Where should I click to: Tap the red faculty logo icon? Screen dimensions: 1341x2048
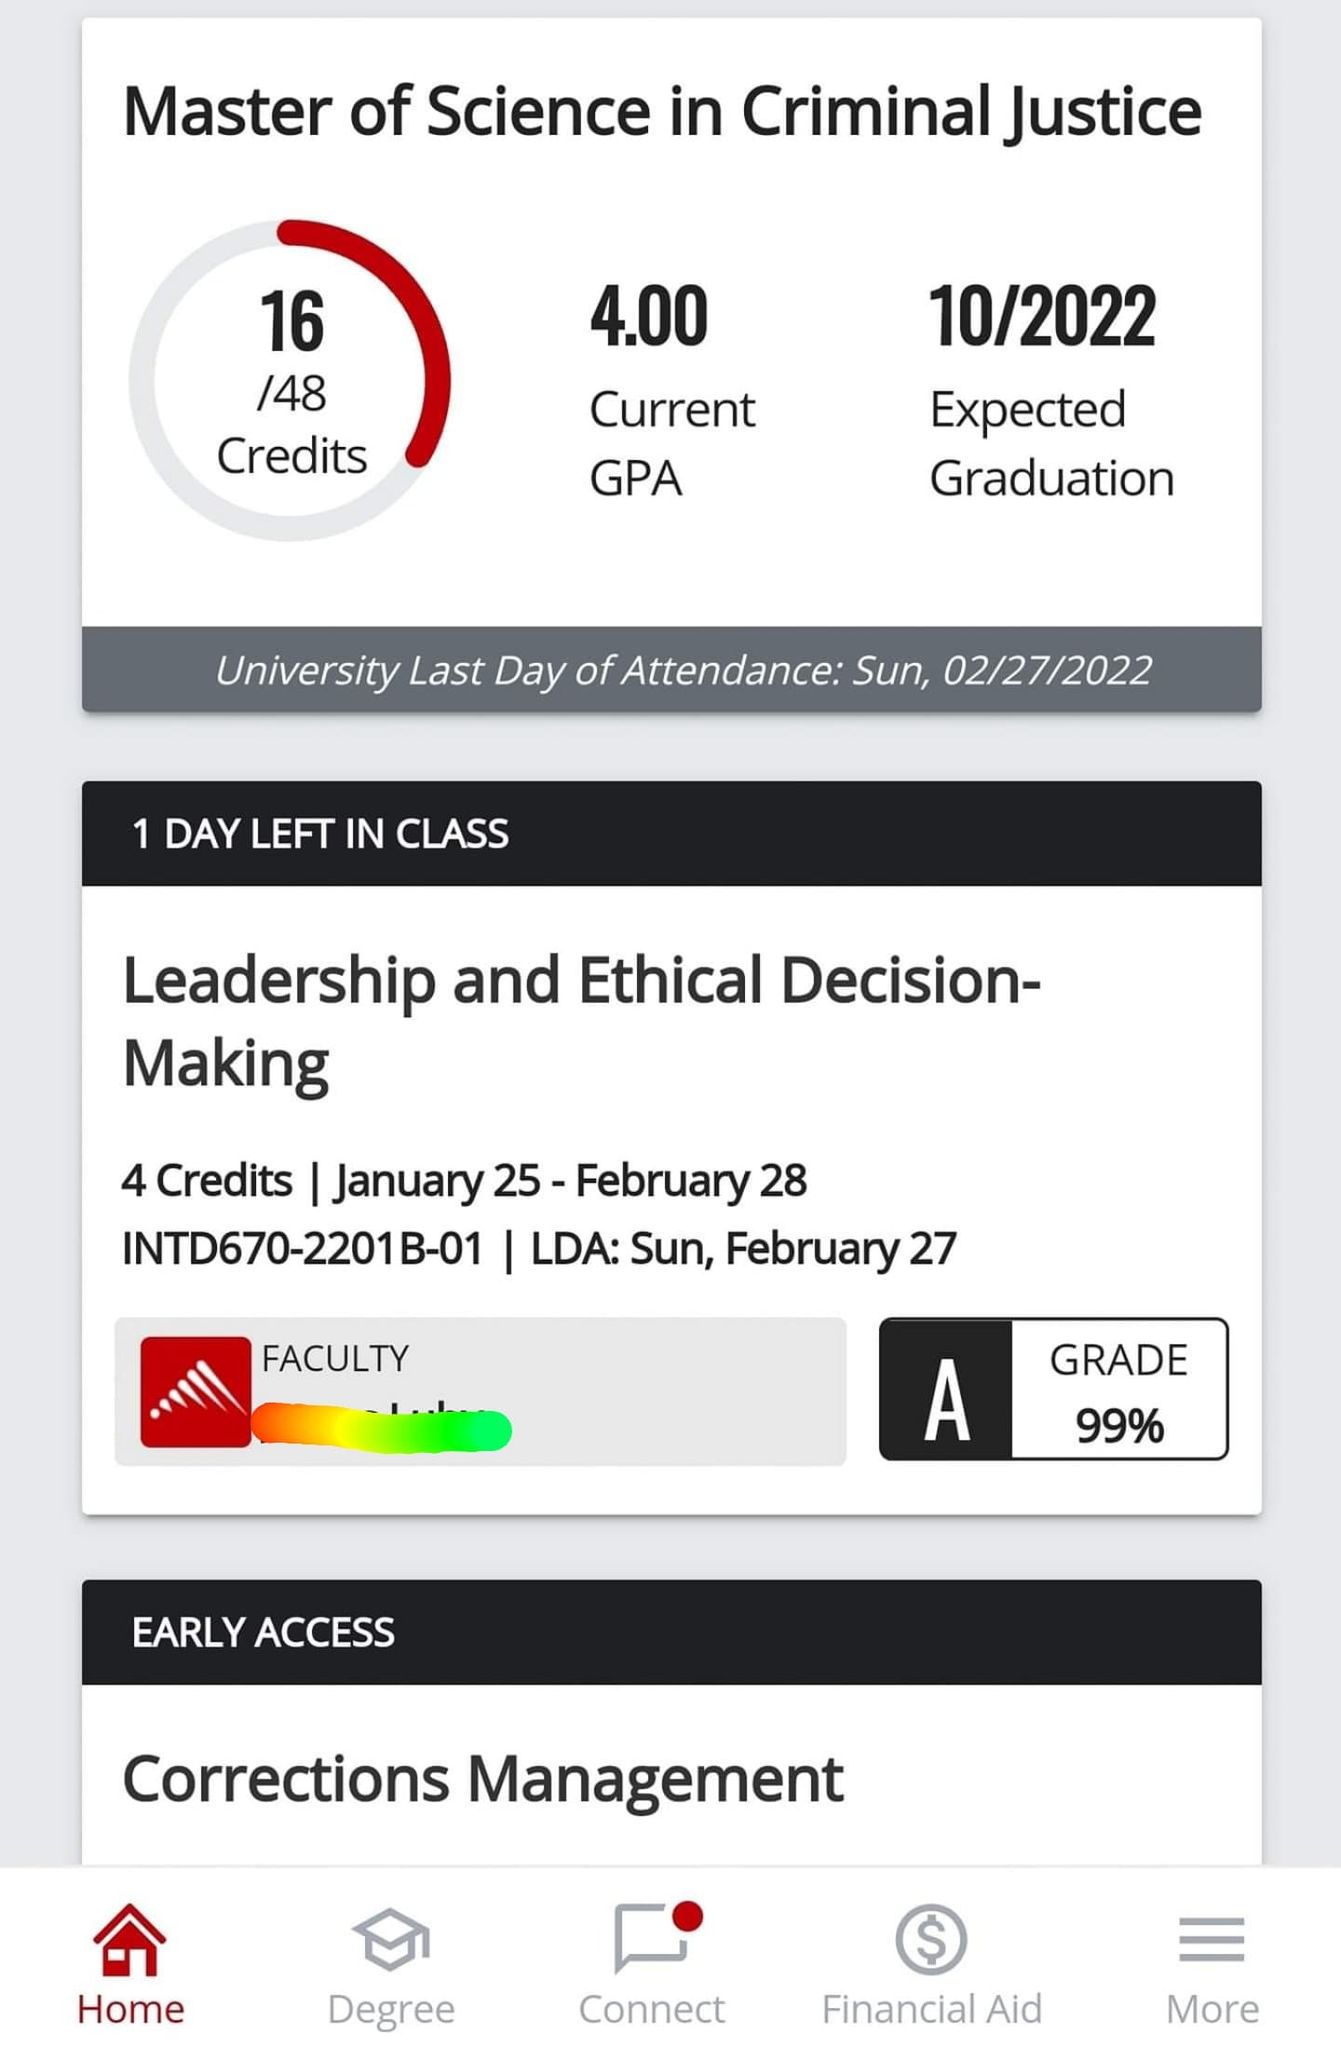coord(195,1391)
